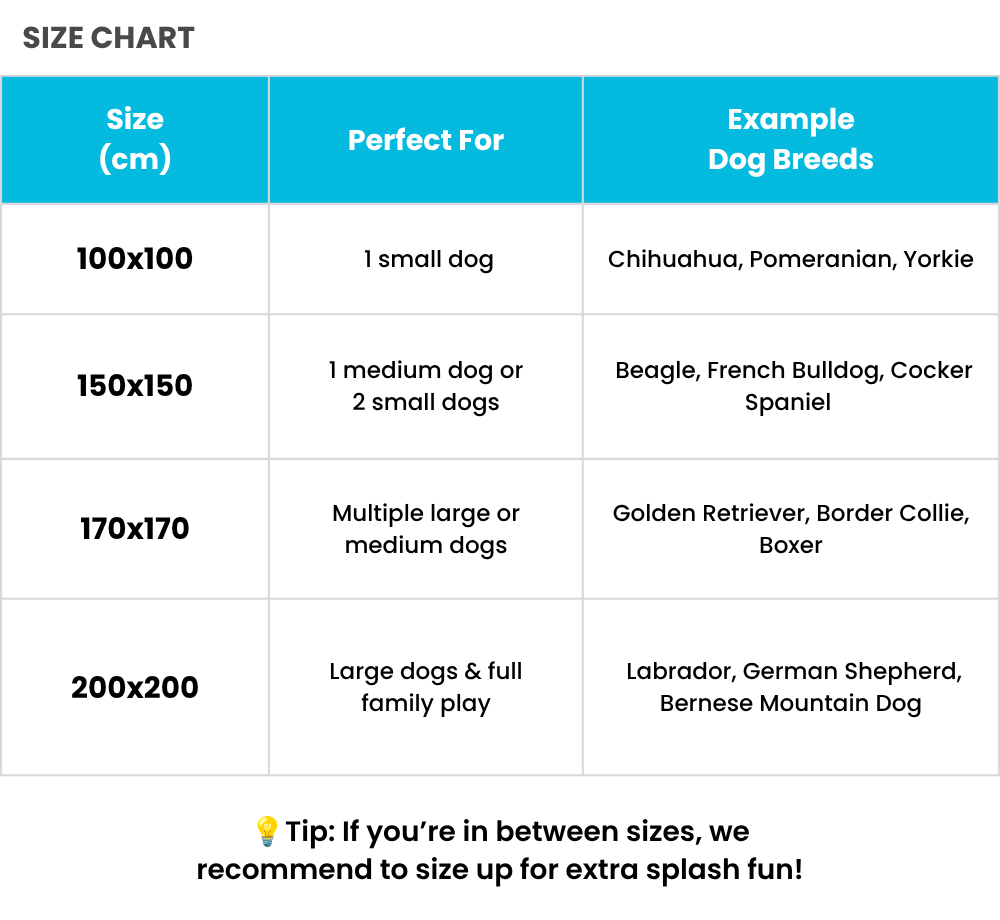Click the 'Tip: If you're in between sizes' text
Image resolution: width=1000 pixels, height=920 pixels.
click(x=517, y=831)
